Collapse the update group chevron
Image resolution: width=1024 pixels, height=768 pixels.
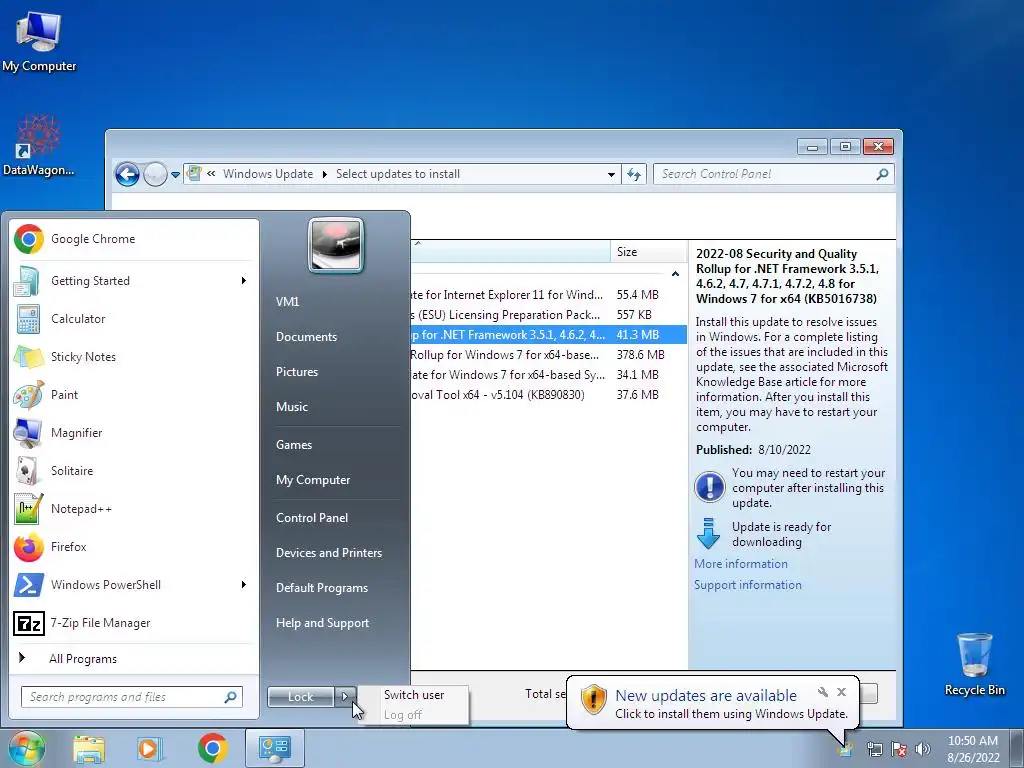coord(675,274)
